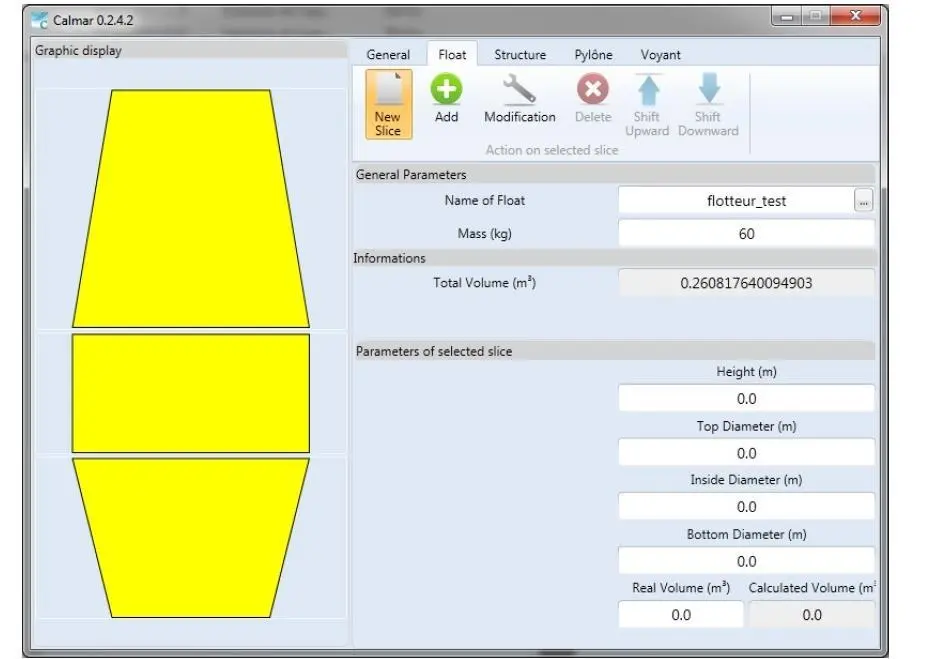Click the 'Informations' section header

614,258
